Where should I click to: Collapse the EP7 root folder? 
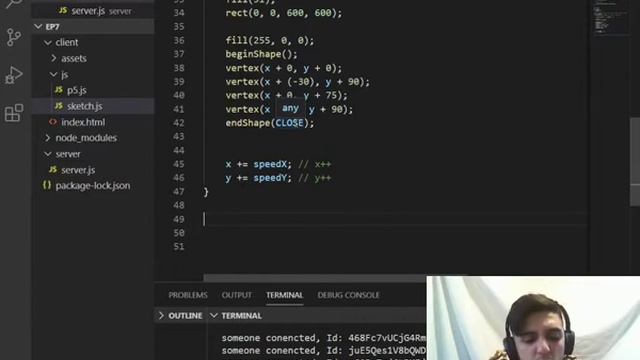click(x=38, y=27)
